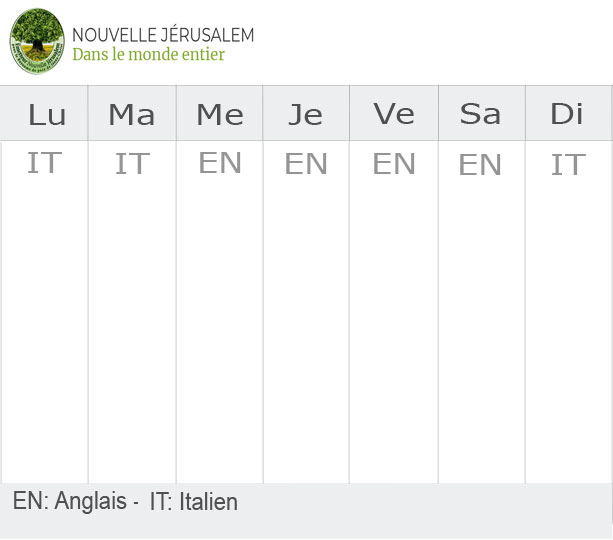Click the EN entry under Friday

point(394,164)
